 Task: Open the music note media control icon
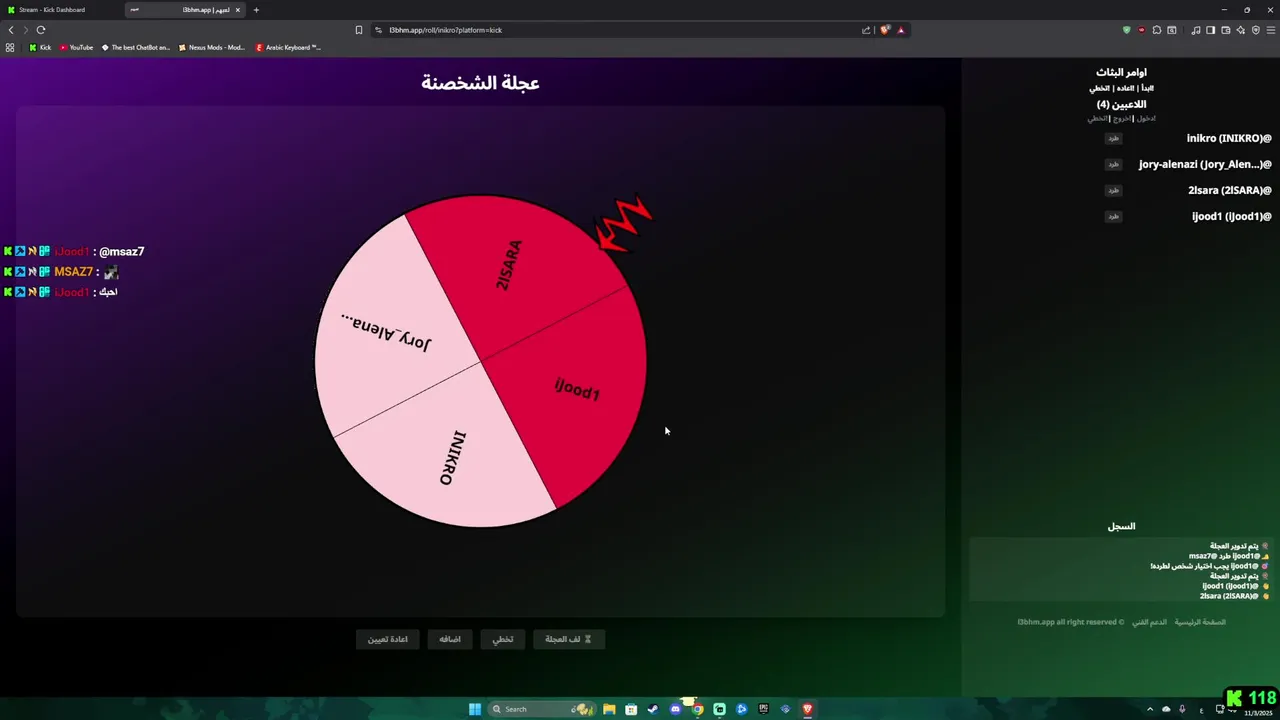pyautogui.click(x=1196, y=30)
